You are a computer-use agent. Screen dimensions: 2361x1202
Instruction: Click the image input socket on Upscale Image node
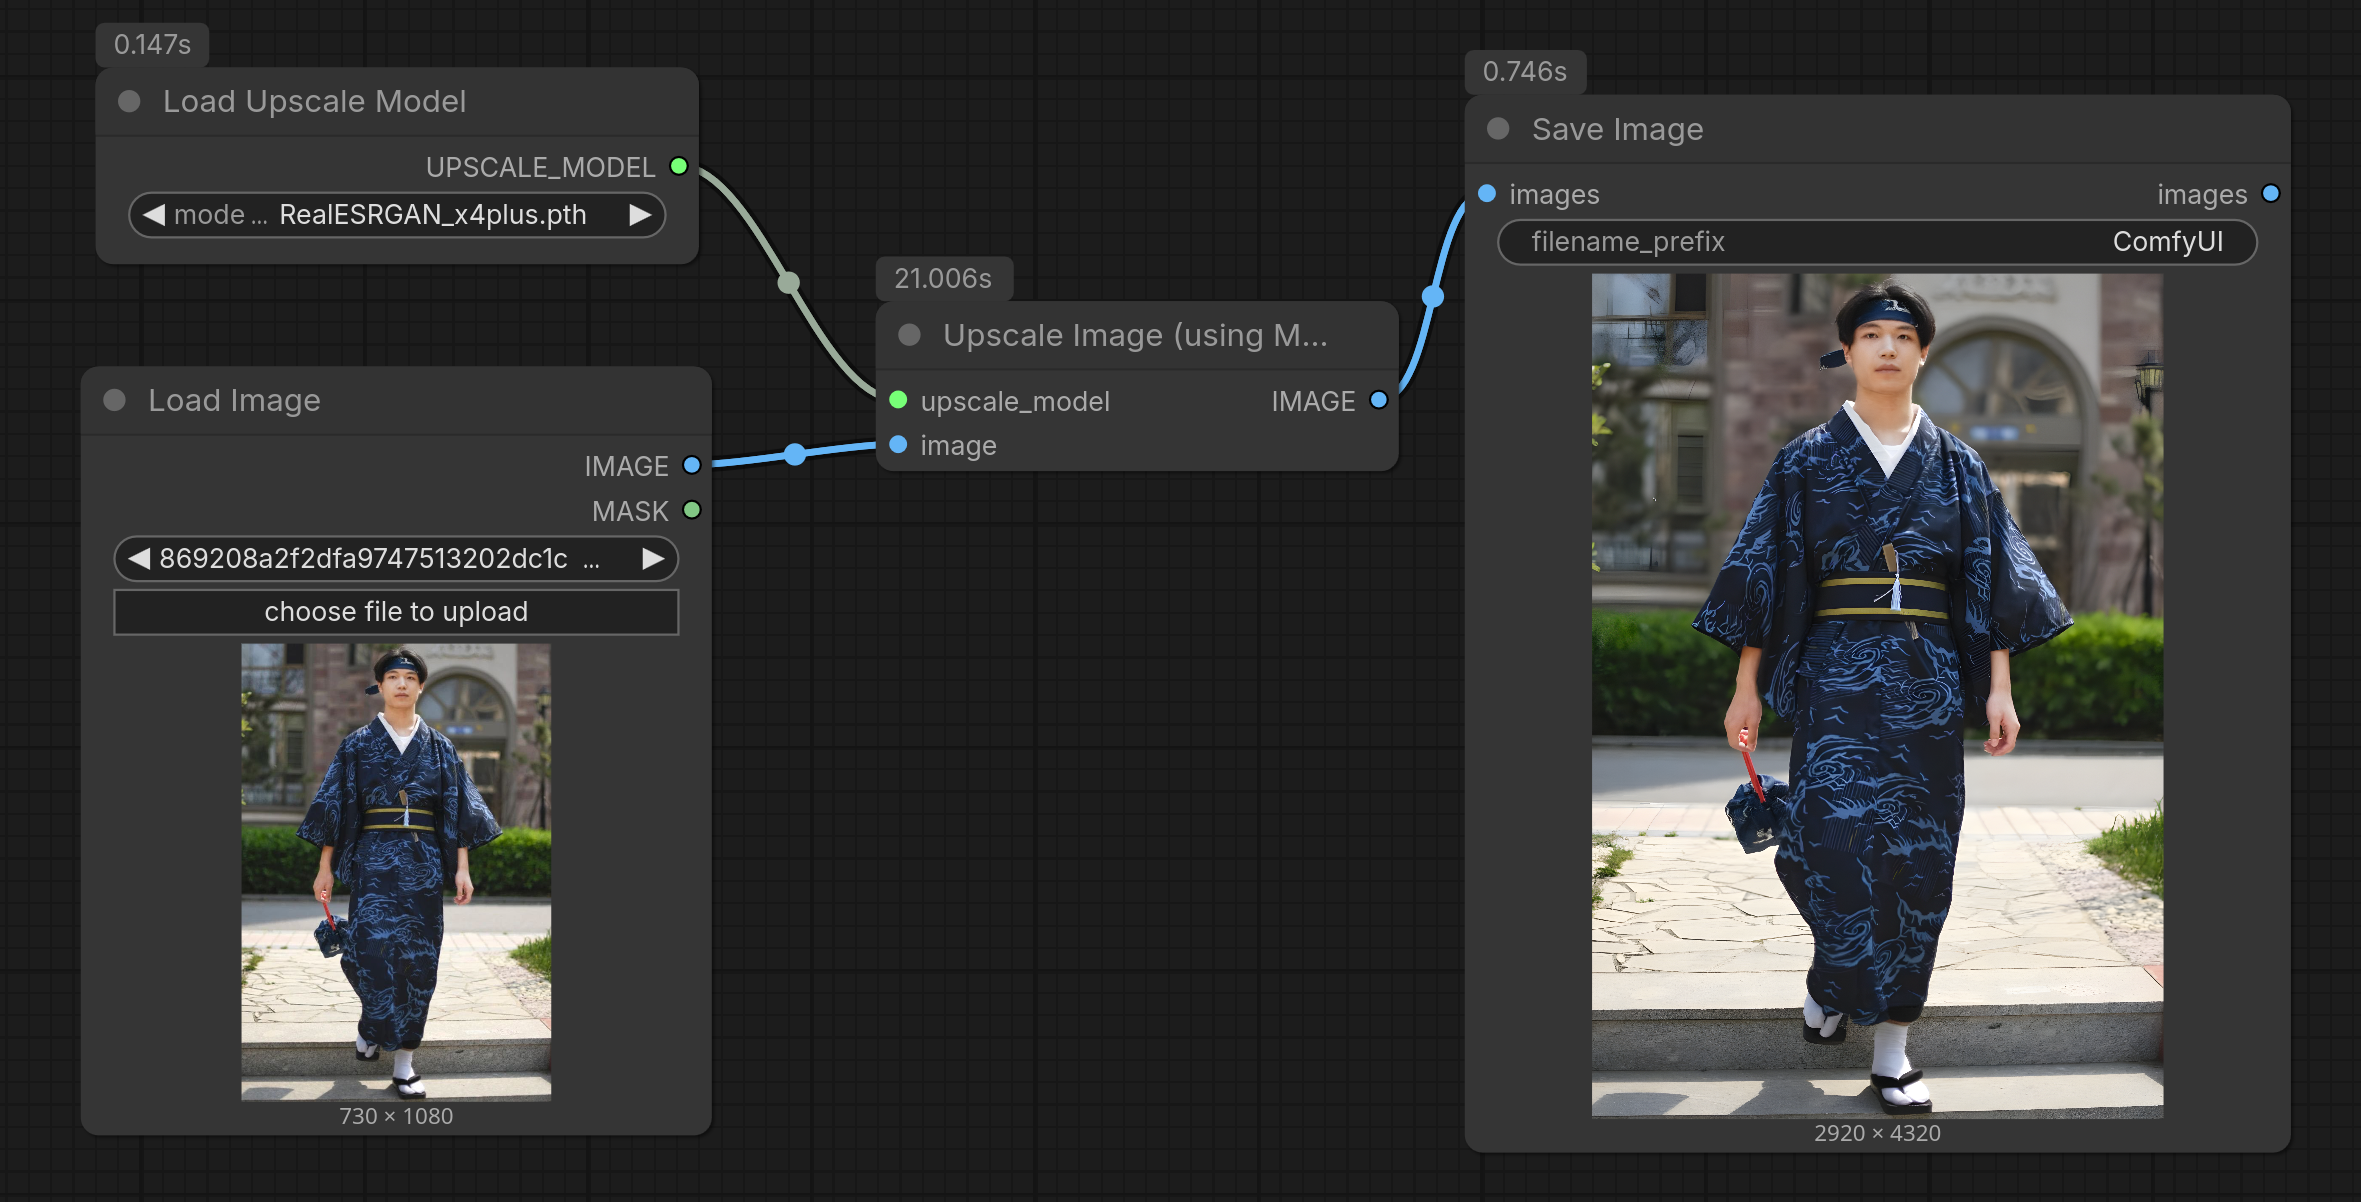(x=898, y=444)
